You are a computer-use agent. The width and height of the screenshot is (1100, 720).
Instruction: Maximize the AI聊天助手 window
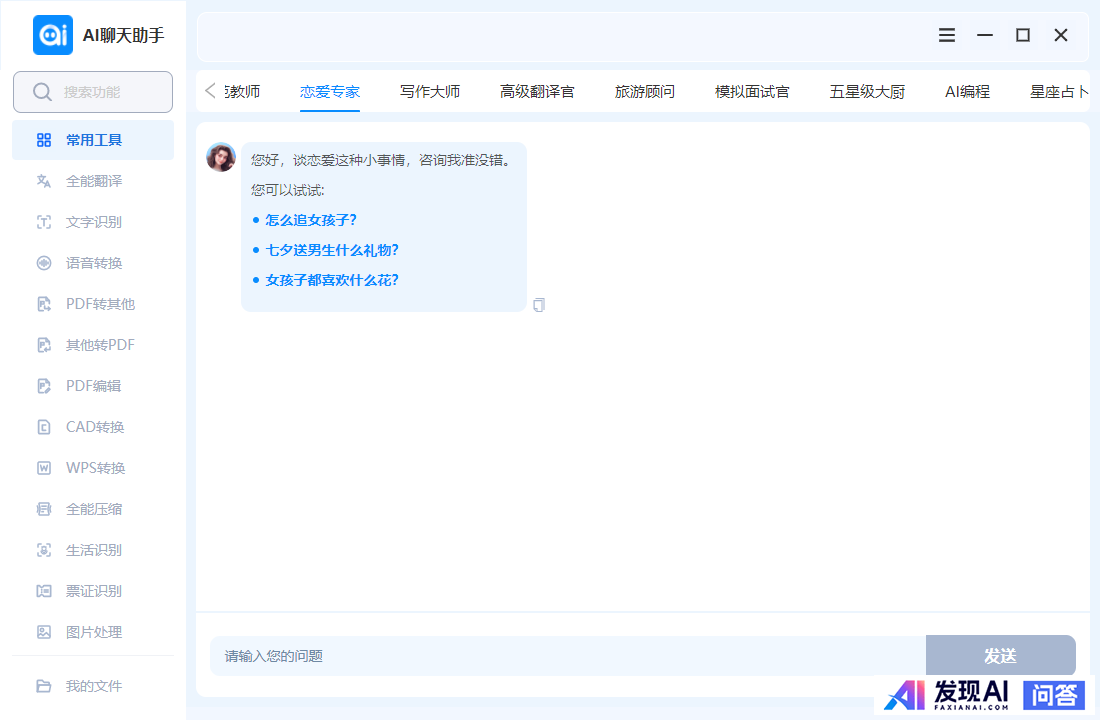coord(1023,35)
